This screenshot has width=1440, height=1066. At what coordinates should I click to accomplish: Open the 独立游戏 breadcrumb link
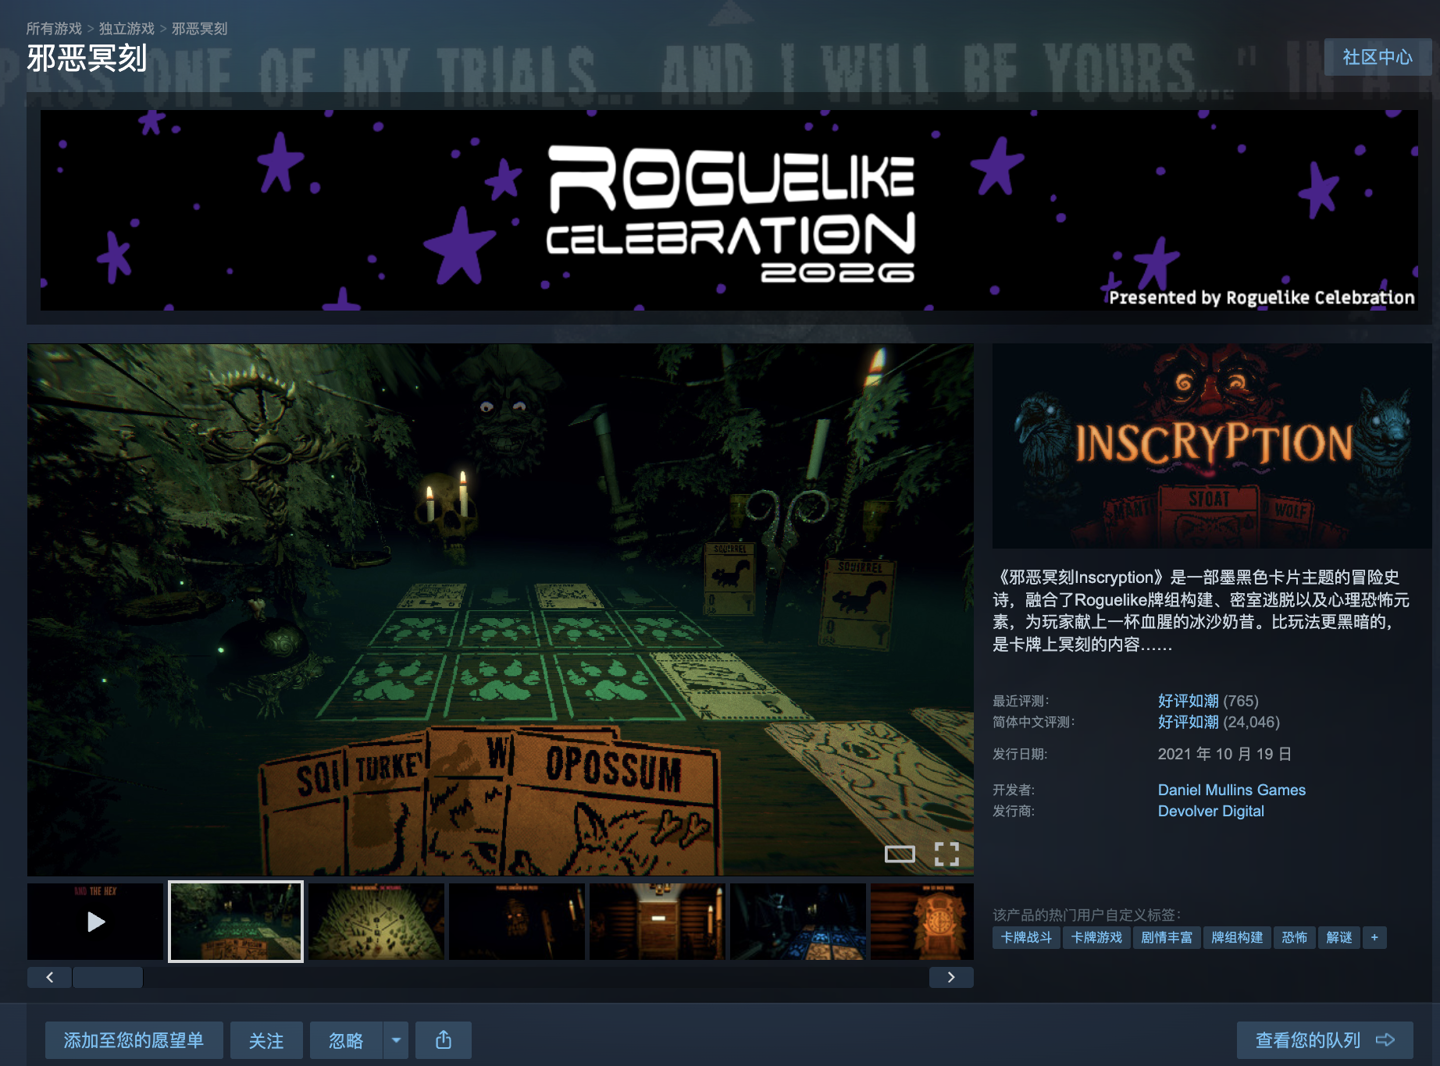(x=127, y=29)
